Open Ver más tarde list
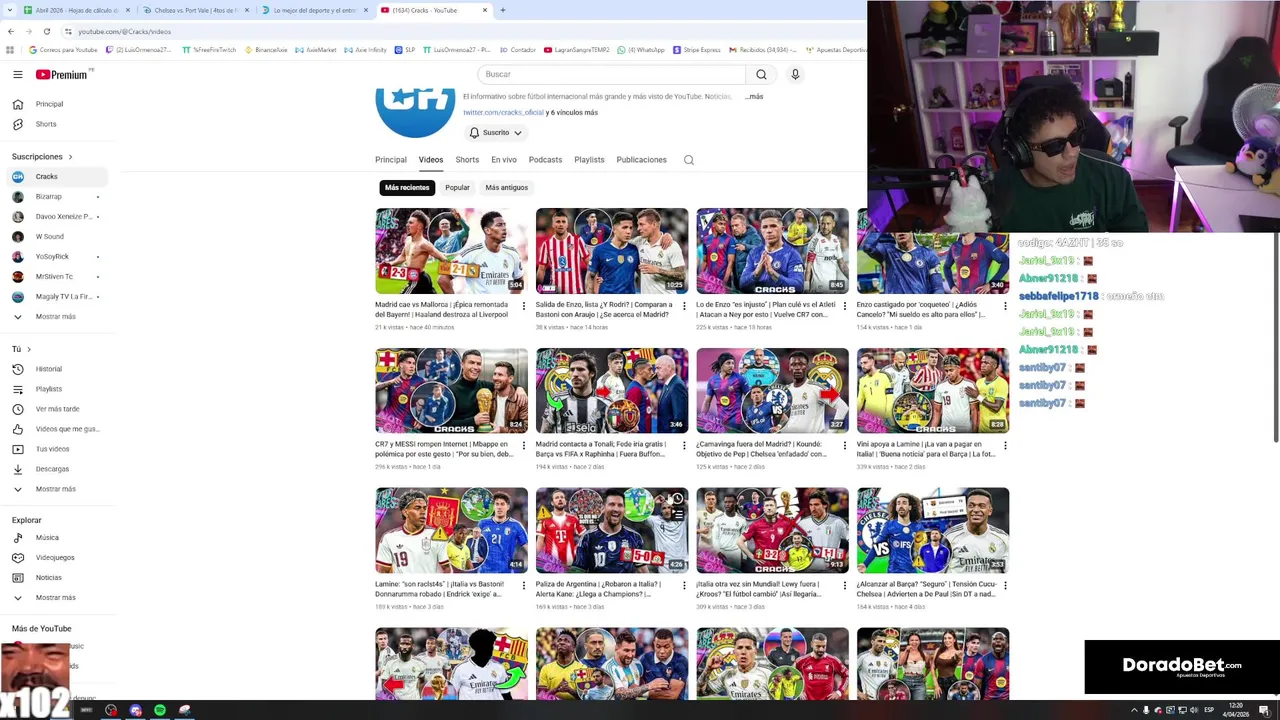The image size is (1280, 720). click(57, 409)
